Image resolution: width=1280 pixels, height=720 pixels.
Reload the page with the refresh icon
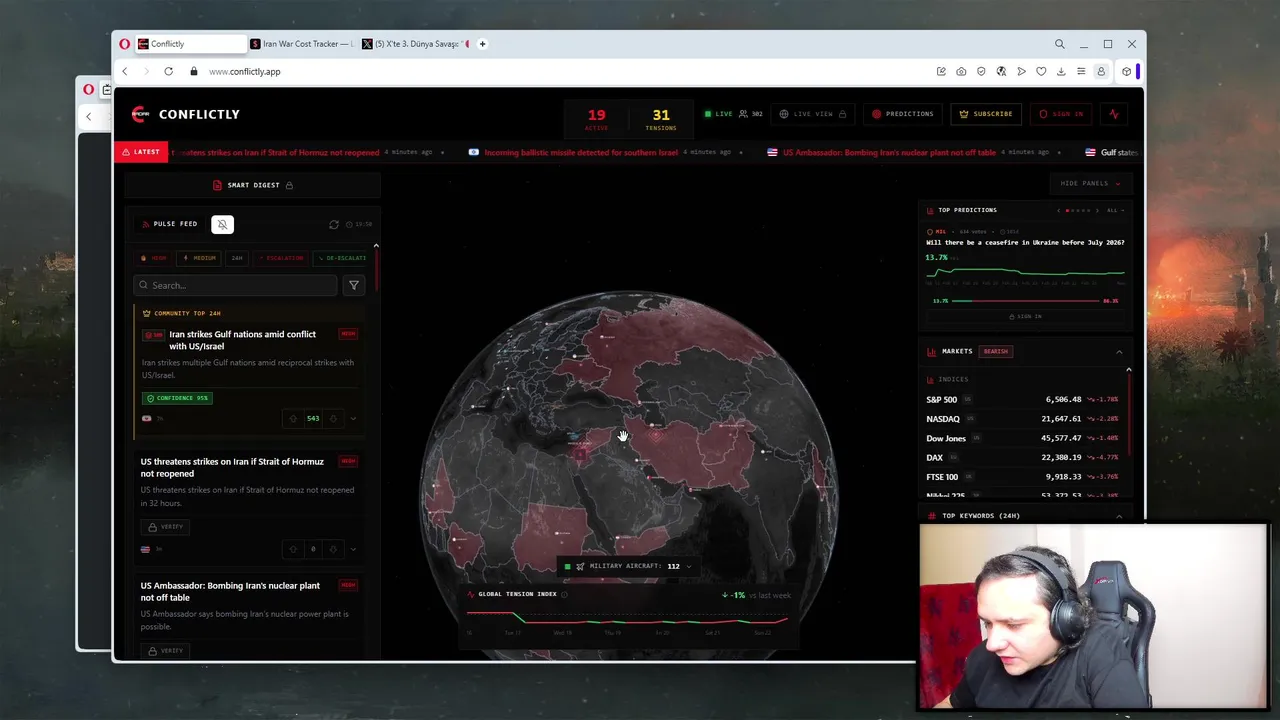coord(168,71)
